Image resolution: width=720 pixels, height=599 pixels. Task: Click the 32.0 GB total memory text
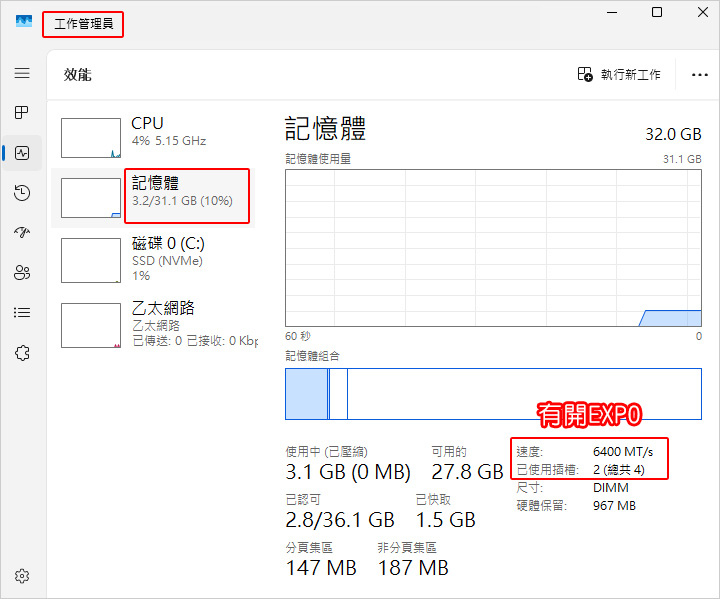pos(673,134)
